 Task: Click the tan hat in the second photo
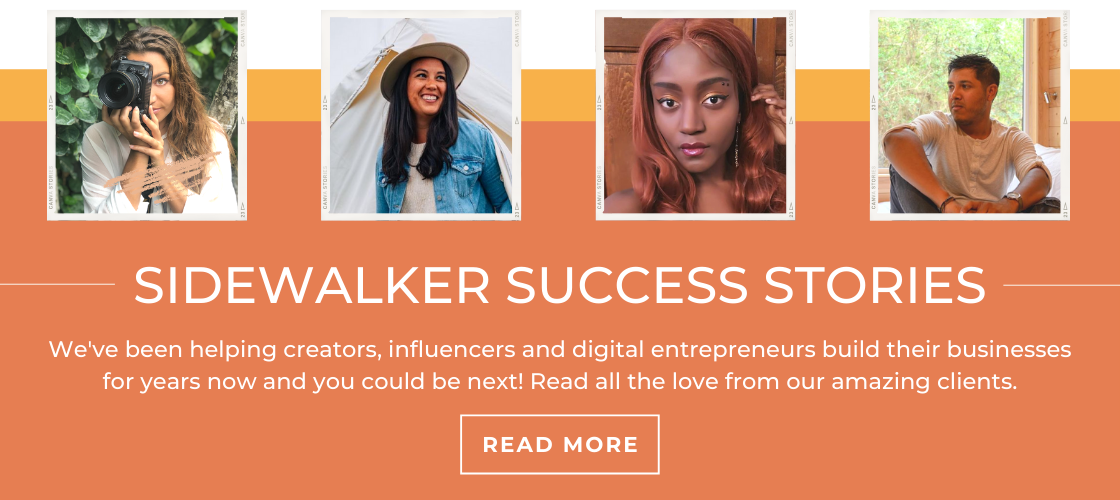tap(424, 66)
